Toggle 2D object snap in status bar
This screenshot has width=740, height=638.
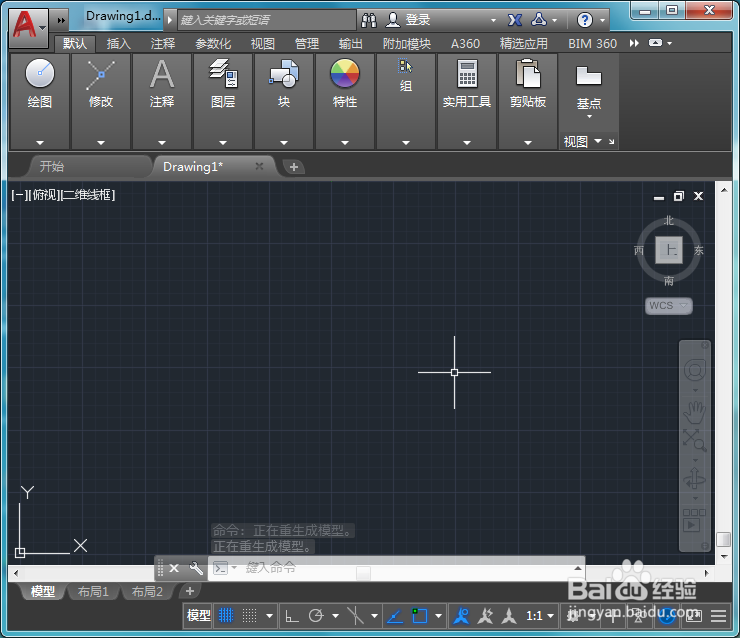pos(419,615)
